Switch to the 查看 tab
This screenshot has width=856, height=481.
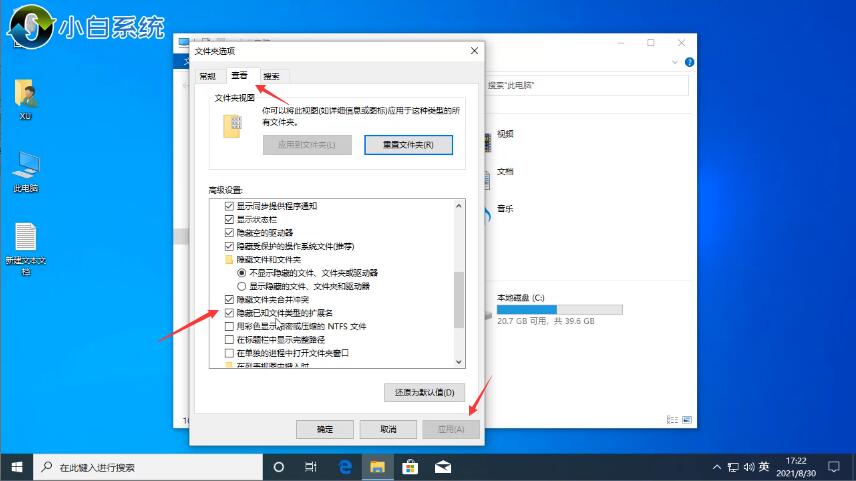(240, 75)
